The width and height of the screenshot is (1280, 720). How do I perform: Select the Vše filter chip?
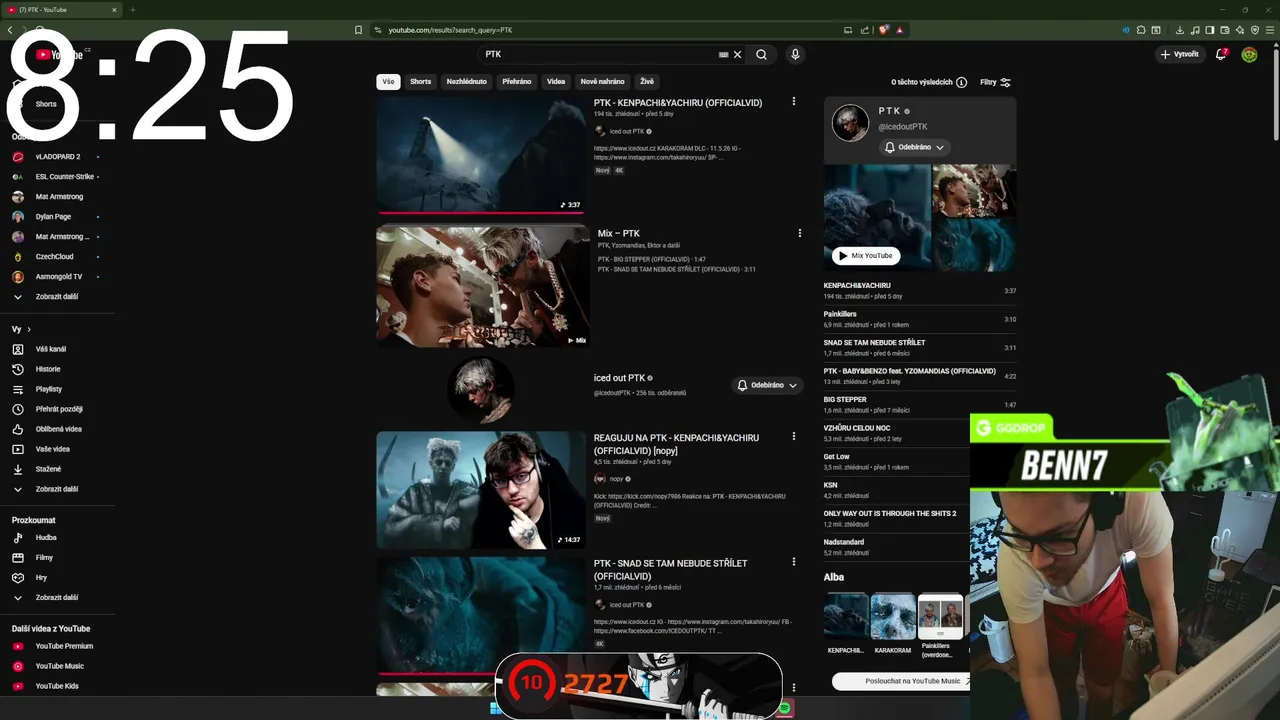coord(388,82)
